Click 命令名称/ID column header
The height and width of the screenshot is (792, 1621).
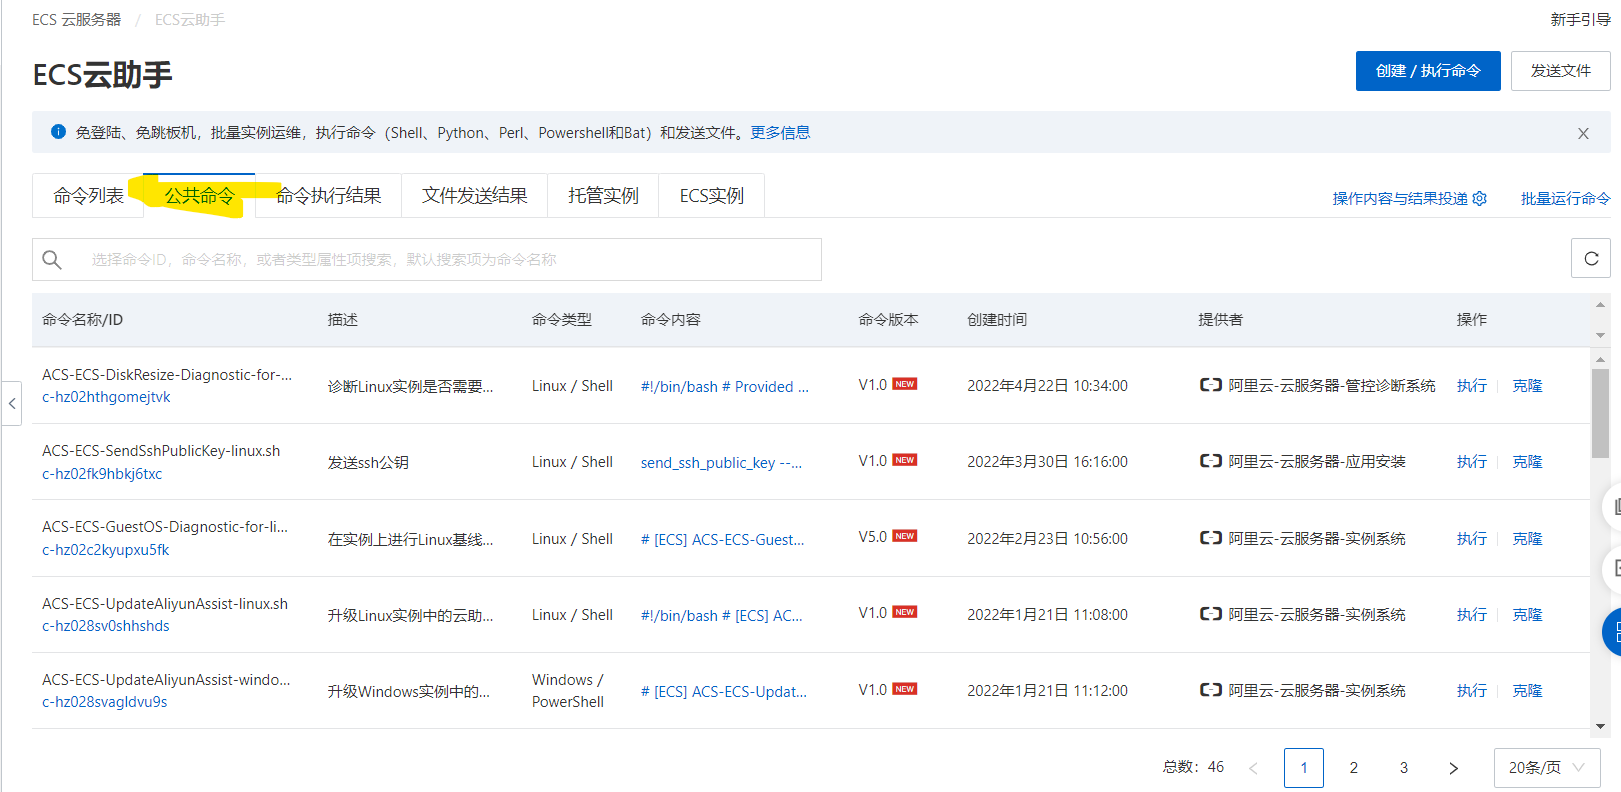[x=82, y=320]
